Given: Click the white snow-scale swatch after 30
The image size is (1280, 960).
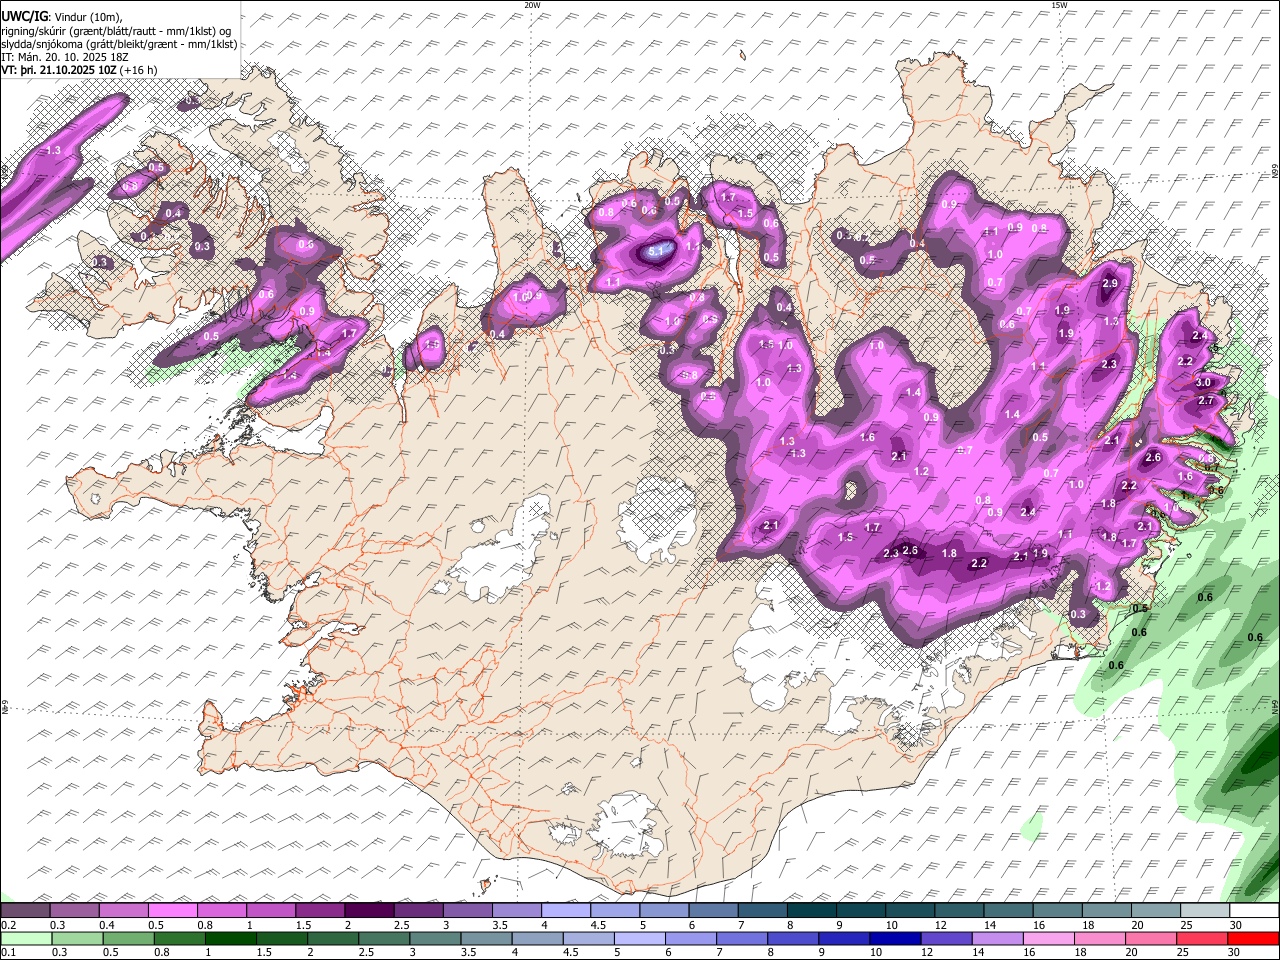Looking at the screenshot, I should pyautogui.click(x=1254, y=910).
